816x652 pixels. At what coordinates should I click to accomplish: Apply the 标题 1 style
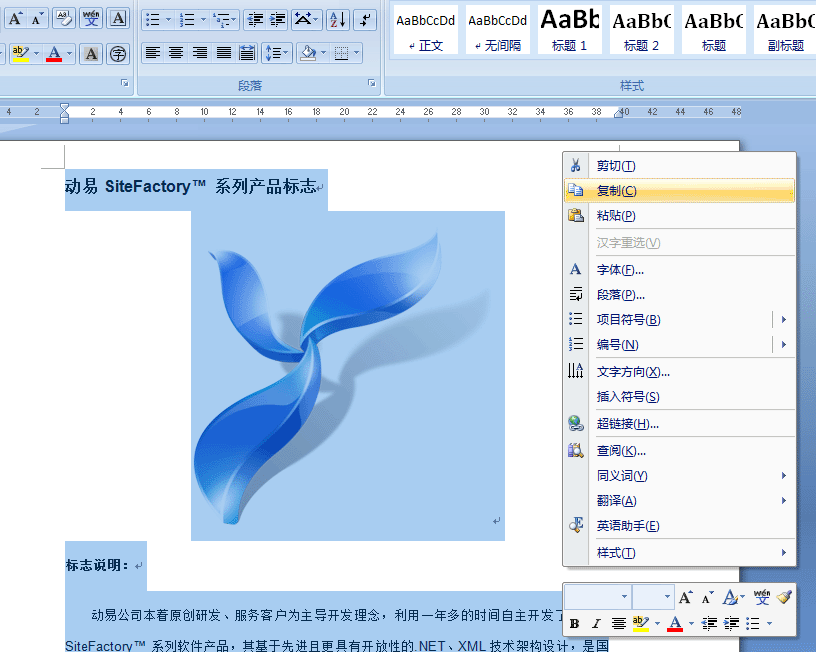coord(570,30)
